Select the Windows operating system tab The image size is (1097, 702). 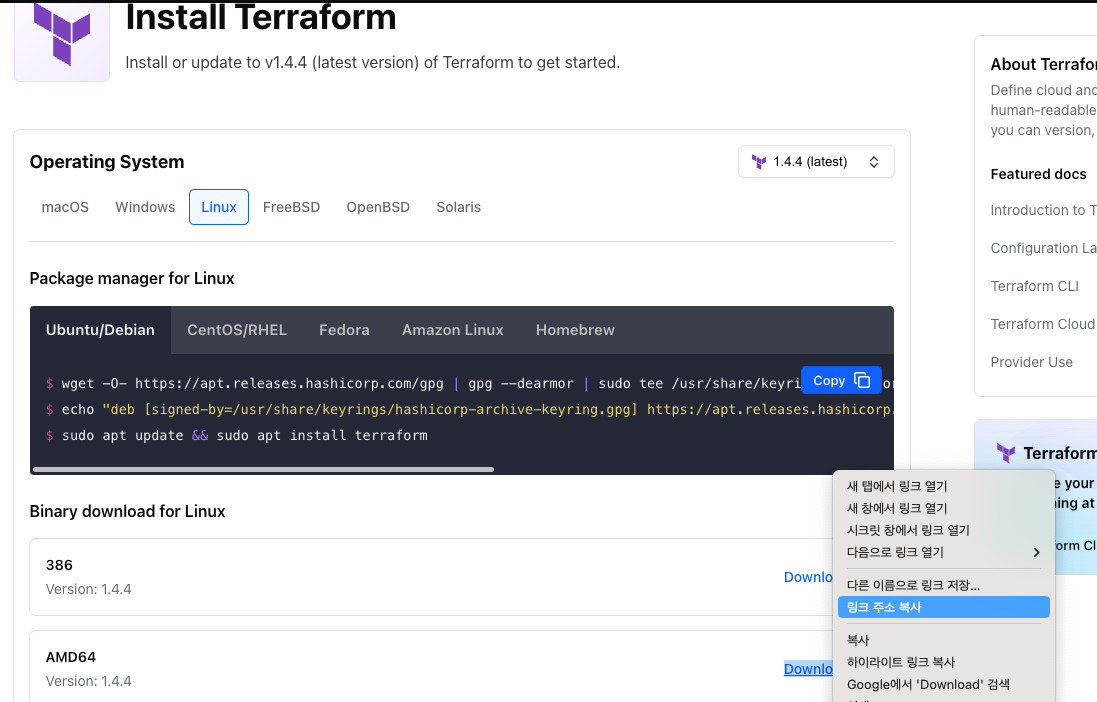(x=145, y=207)
